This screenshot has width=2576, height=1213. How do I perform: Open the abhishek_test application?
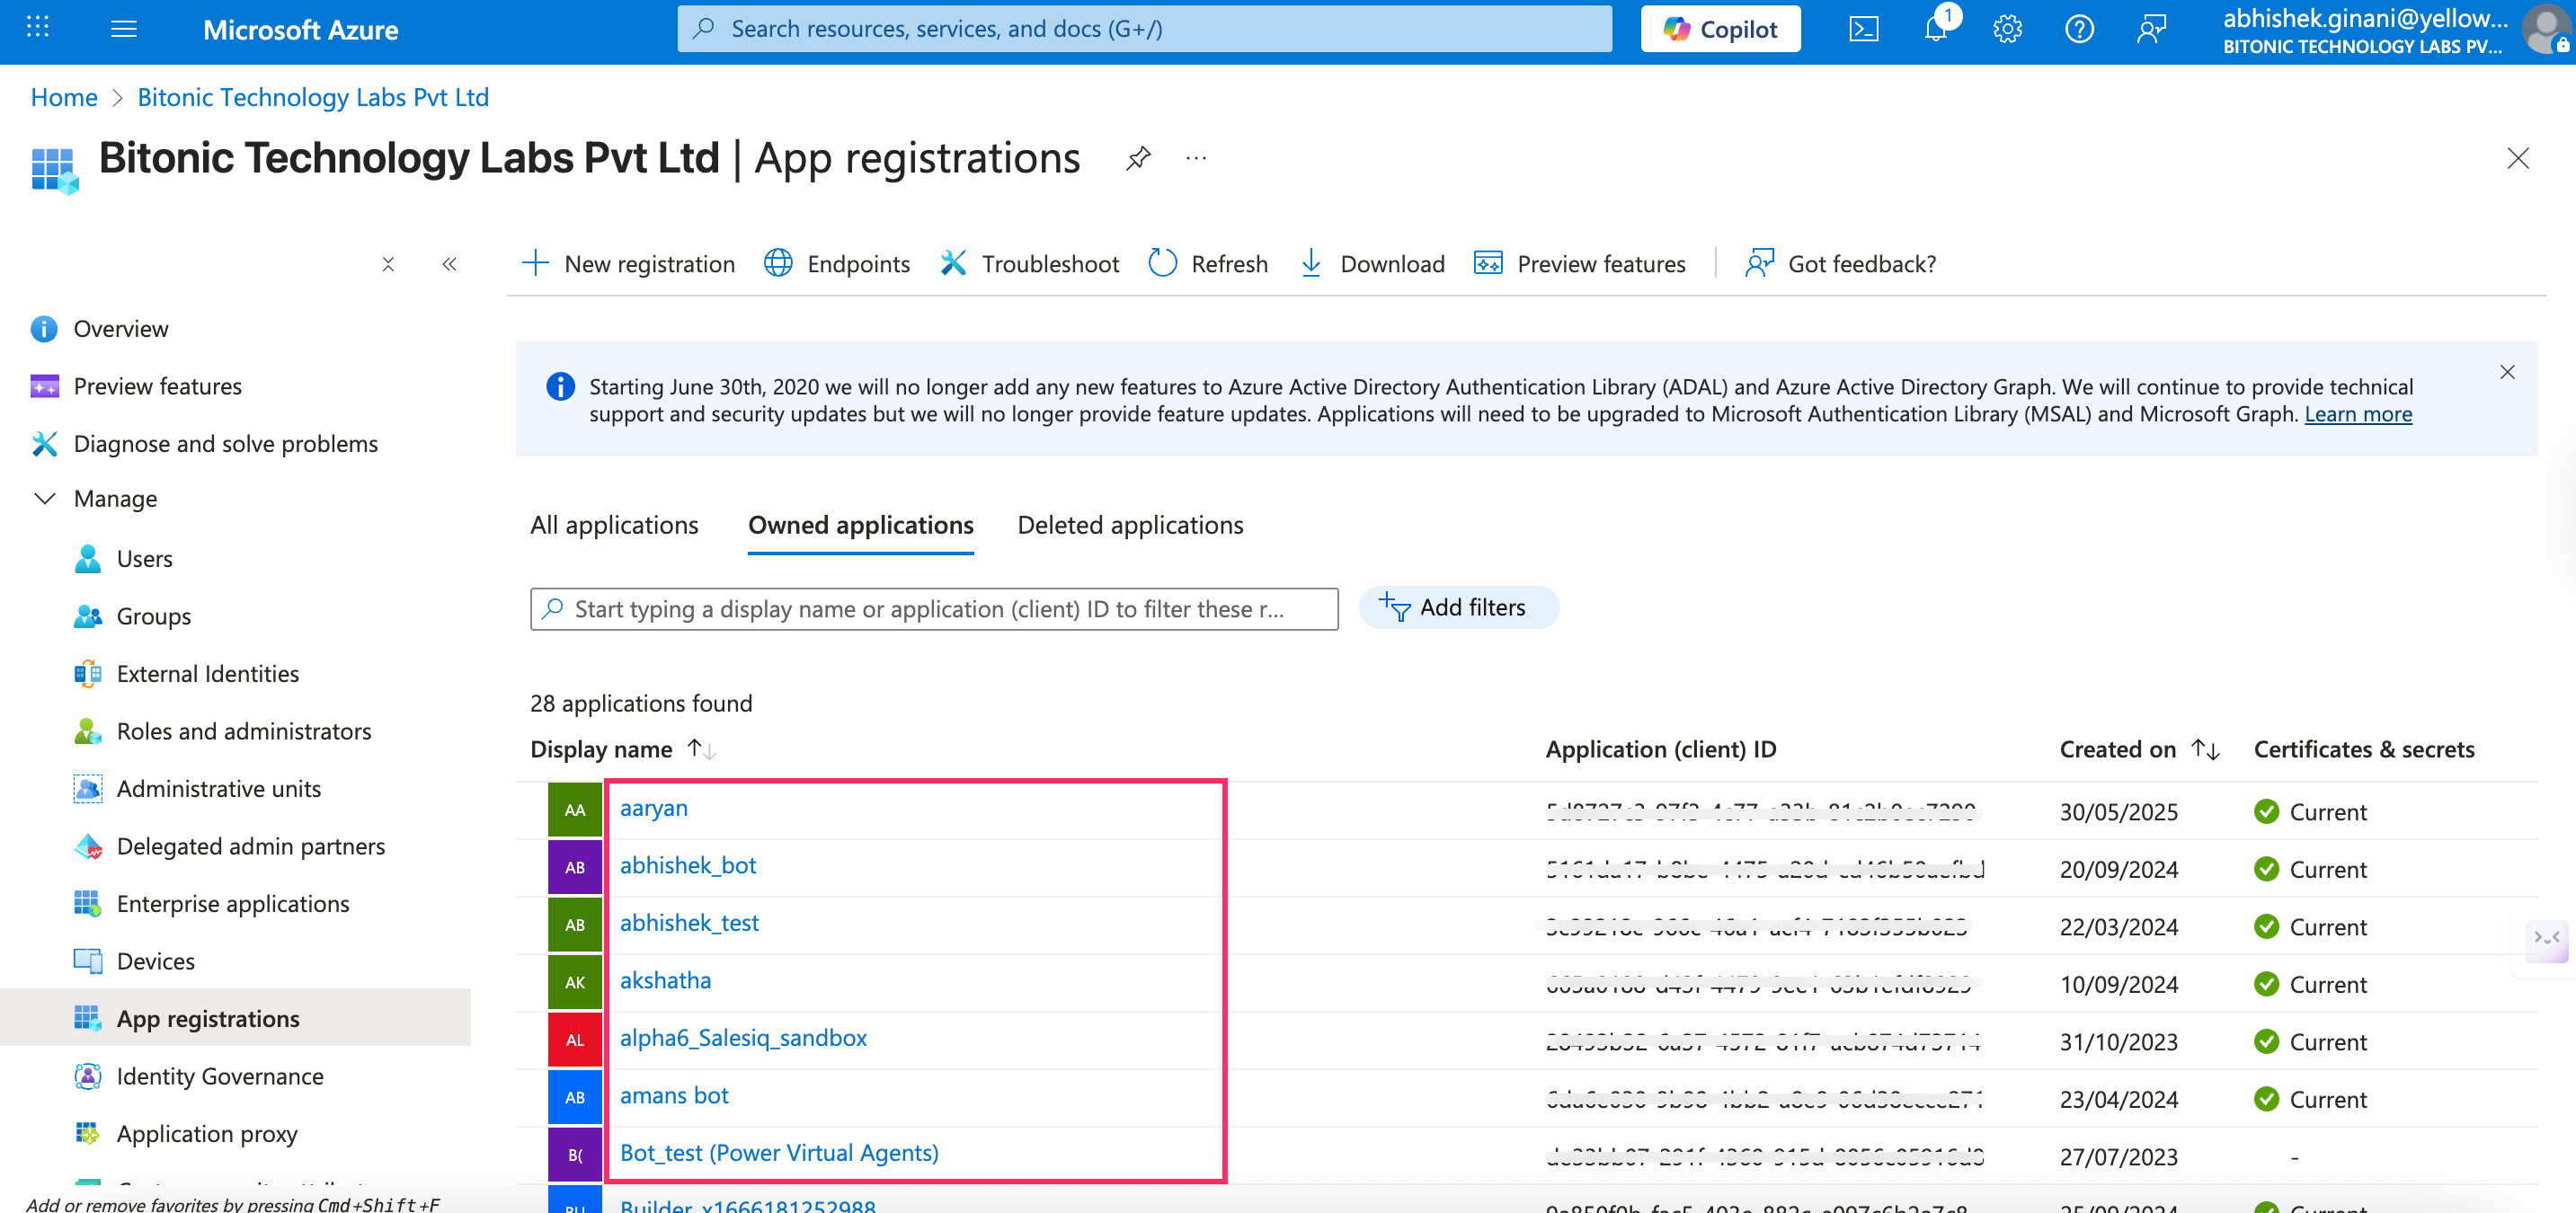pos(689,923)
